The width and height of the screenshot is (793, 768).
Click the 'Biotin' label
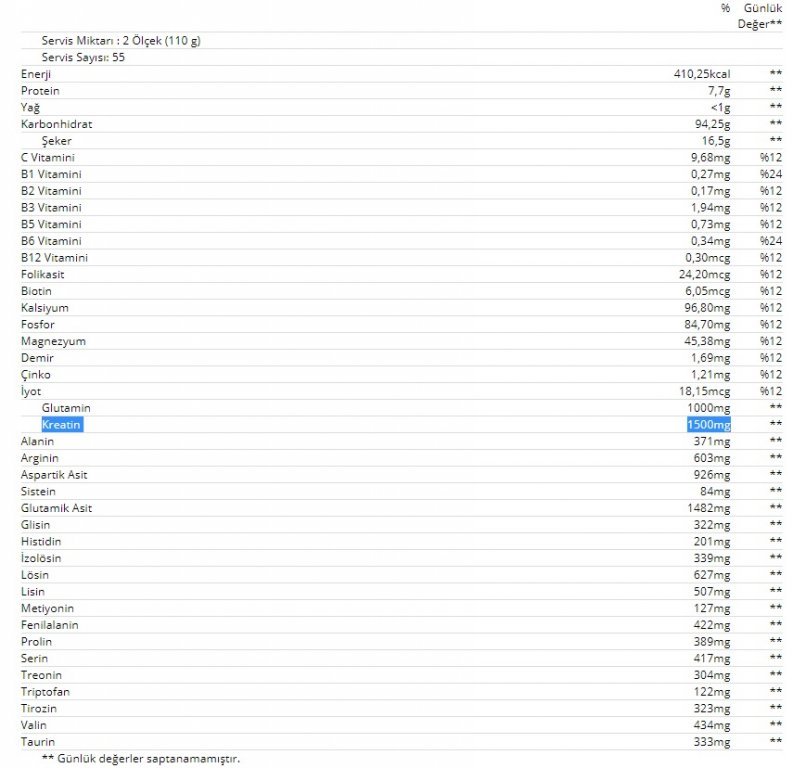pyautogui.click(x=36, y=291)
